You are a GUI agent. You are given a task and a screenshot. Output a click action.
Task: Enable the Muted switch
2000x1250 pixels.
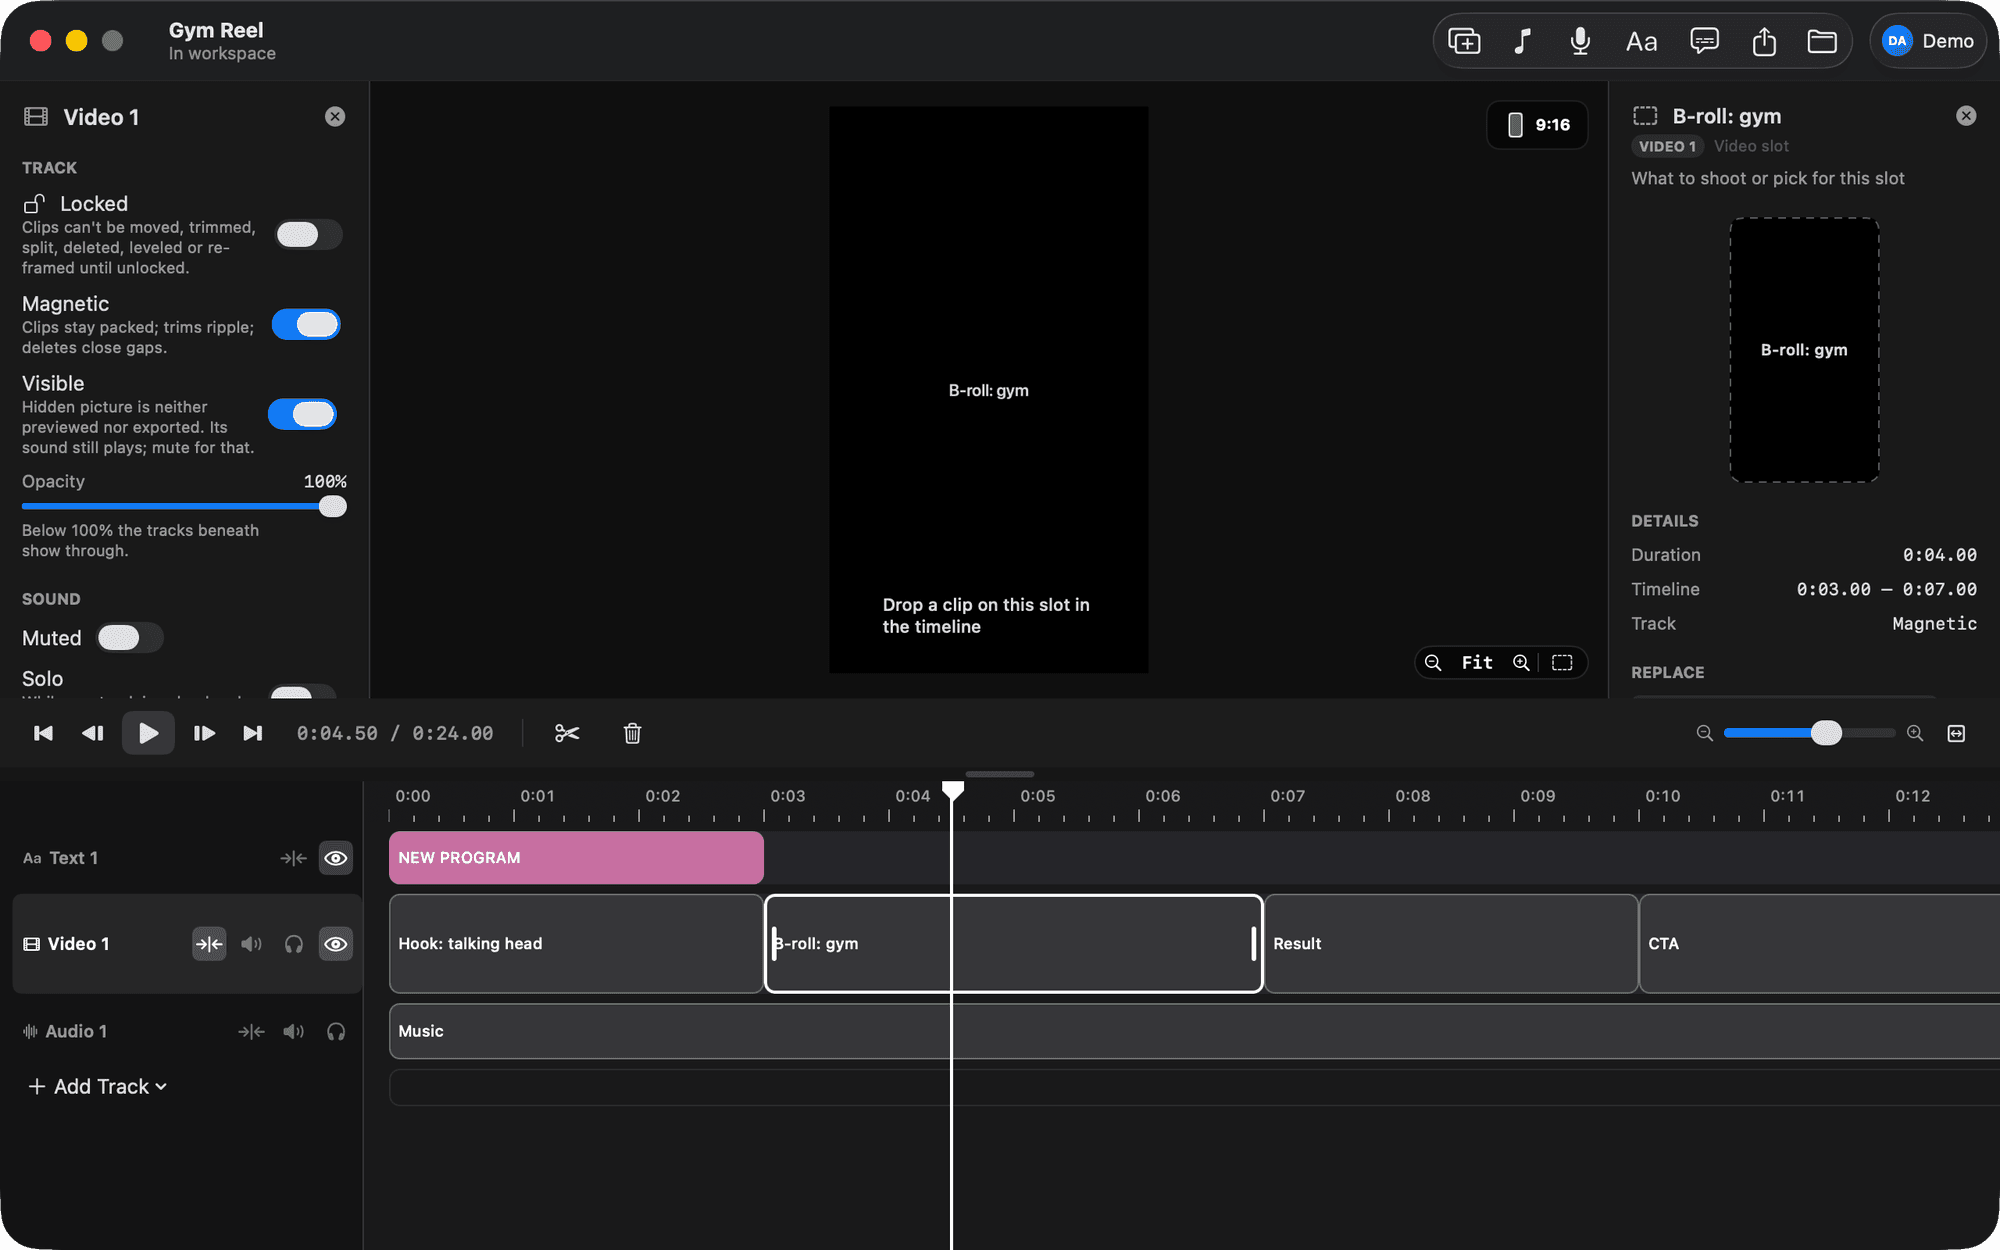[129, 638]
